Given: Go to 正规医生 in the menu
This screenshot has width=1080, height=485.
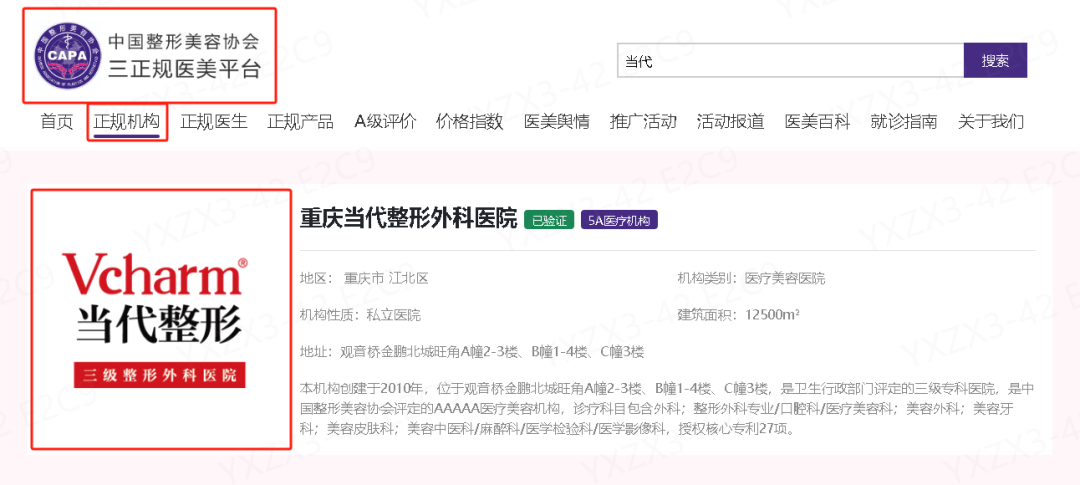Looking at the screenshot, I should (x=214, y=122).
